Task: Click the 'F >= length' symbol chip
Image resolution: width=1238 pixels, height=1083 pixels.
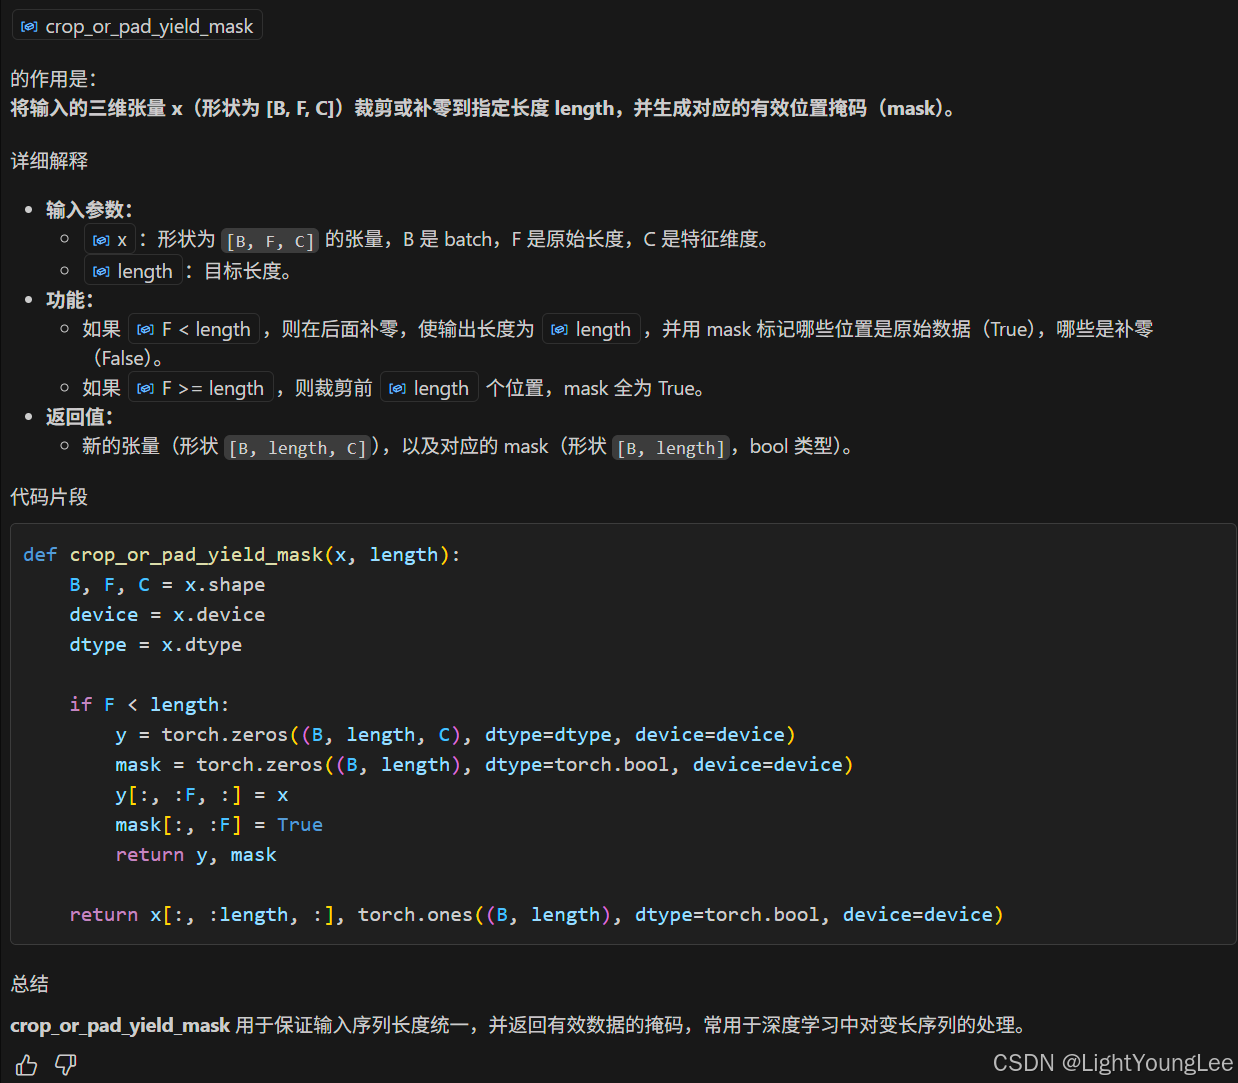Action: pos(201,388)
